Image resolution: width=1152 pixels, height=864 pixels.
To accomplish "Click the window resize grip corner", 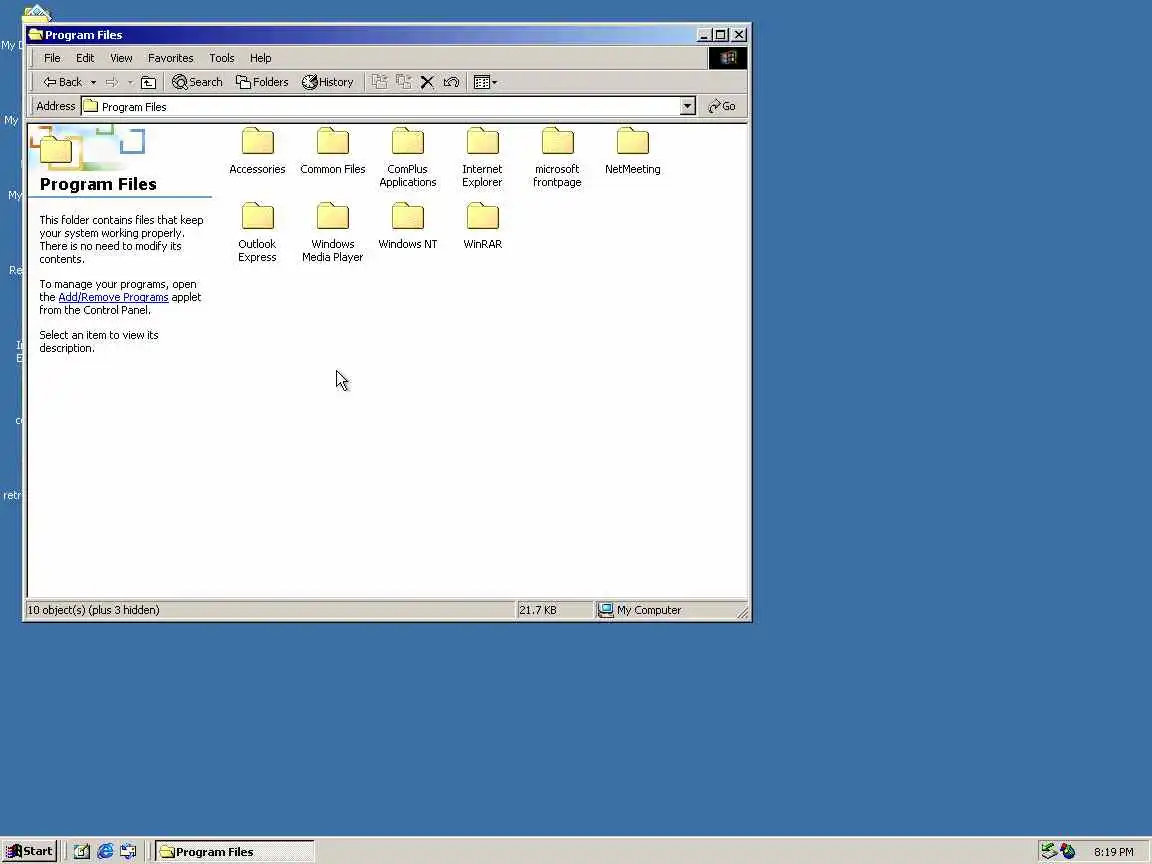I will click(742, 612).
